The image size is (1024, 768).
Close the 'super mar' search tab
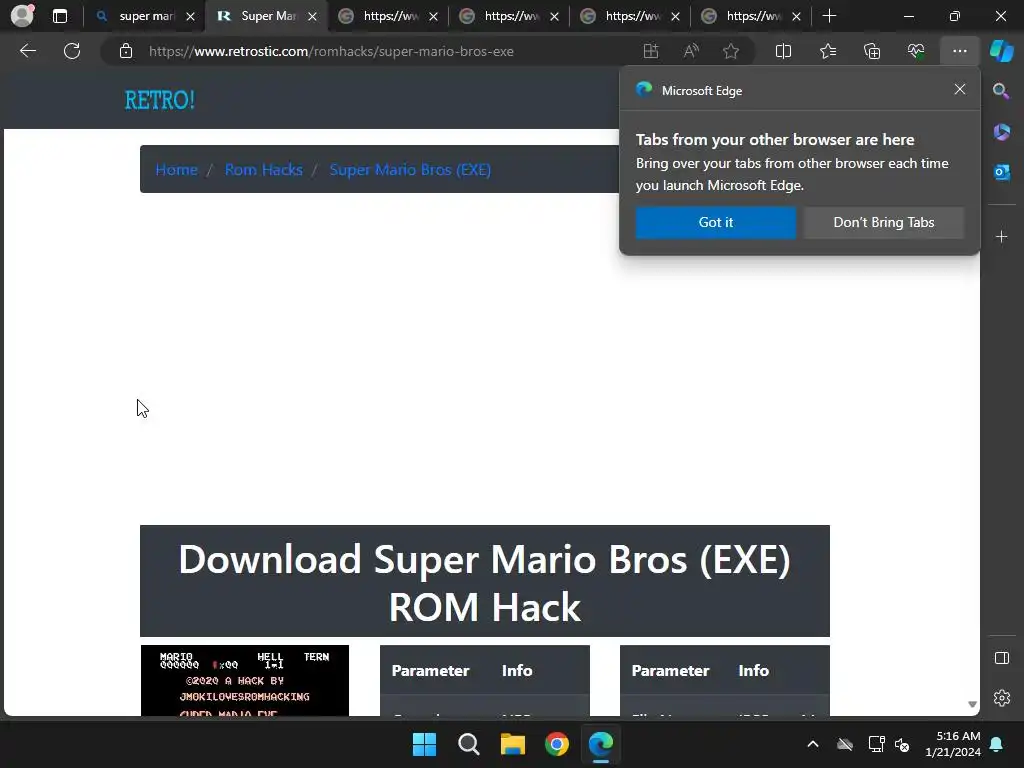point(190,16)
